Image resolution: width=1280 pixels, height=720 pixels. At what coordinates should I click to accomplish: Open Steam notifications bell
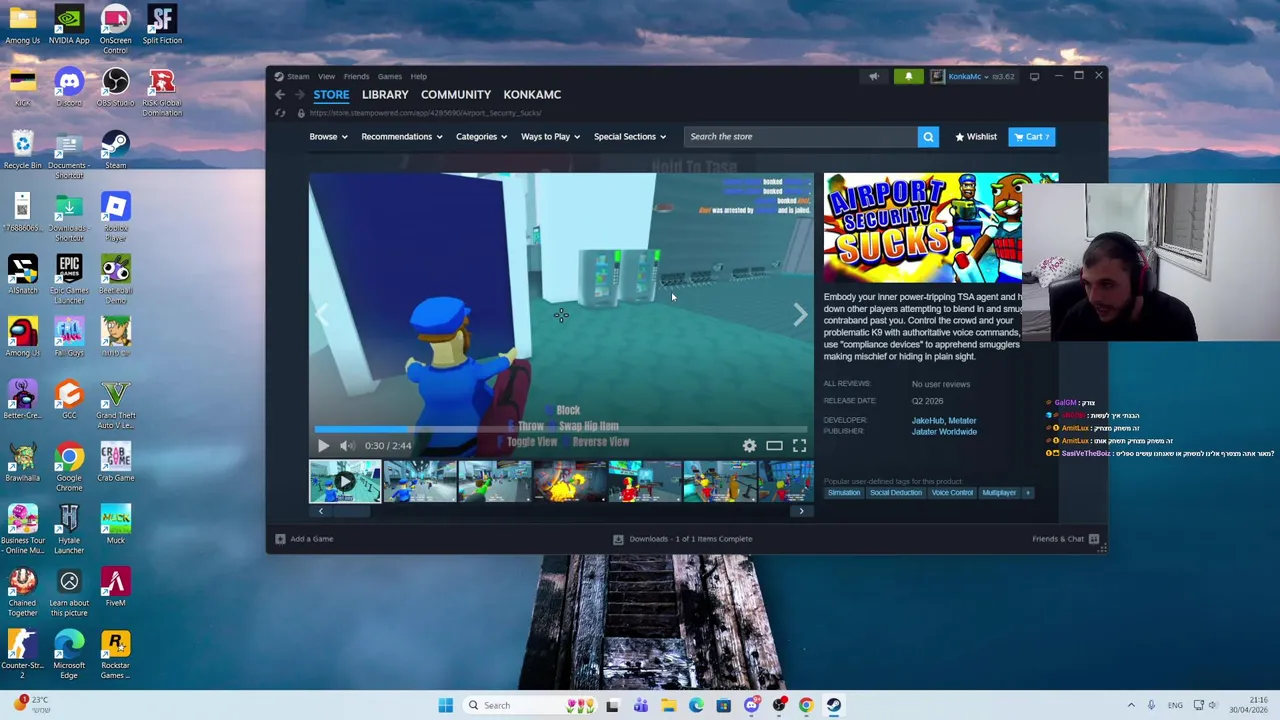point(908,76)
